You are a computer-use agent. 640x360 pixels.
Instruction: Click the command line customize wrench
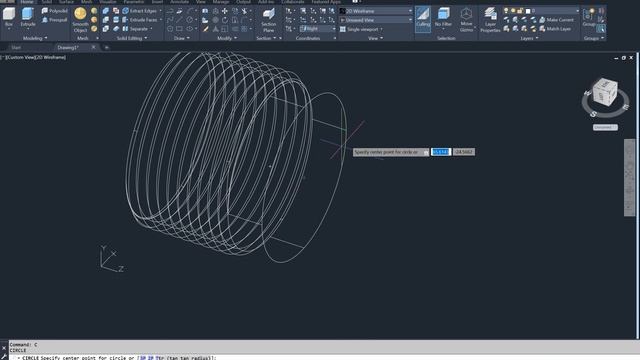tap(4, 357)
